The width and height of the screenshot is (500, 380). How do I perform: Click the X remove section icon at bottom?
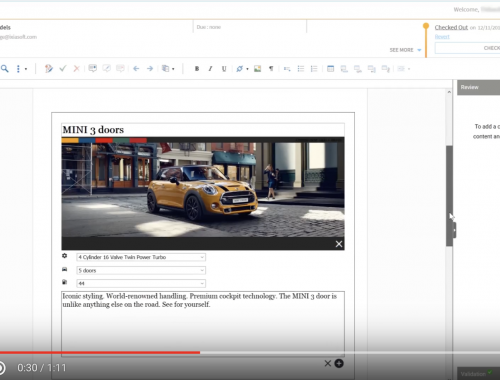click(x=328, y=363)
